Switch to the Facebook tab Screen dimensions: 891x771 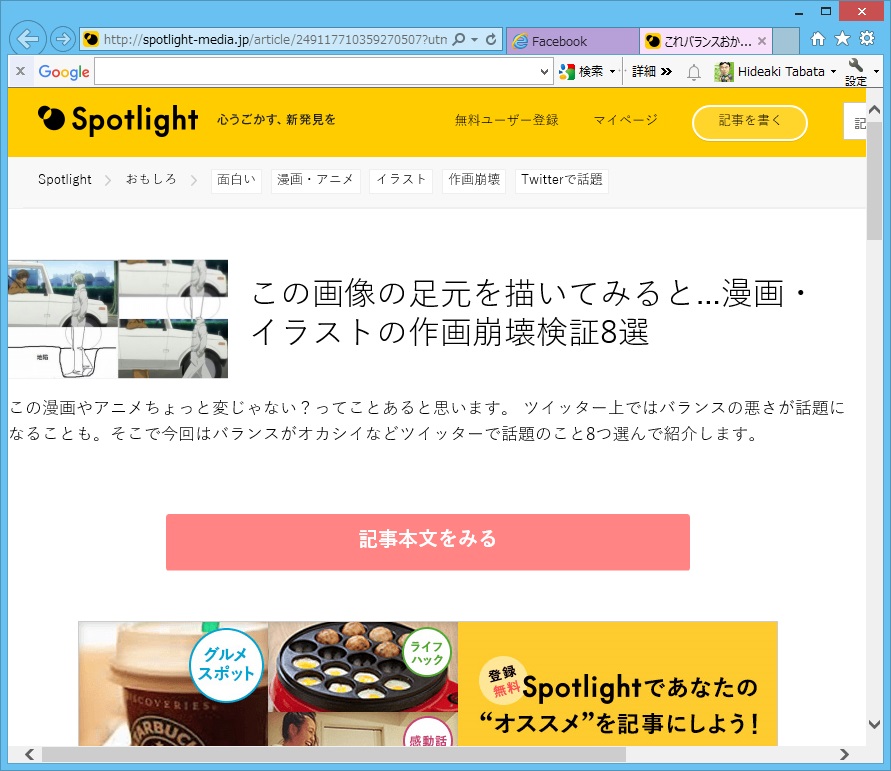click(x=573, y=41)
